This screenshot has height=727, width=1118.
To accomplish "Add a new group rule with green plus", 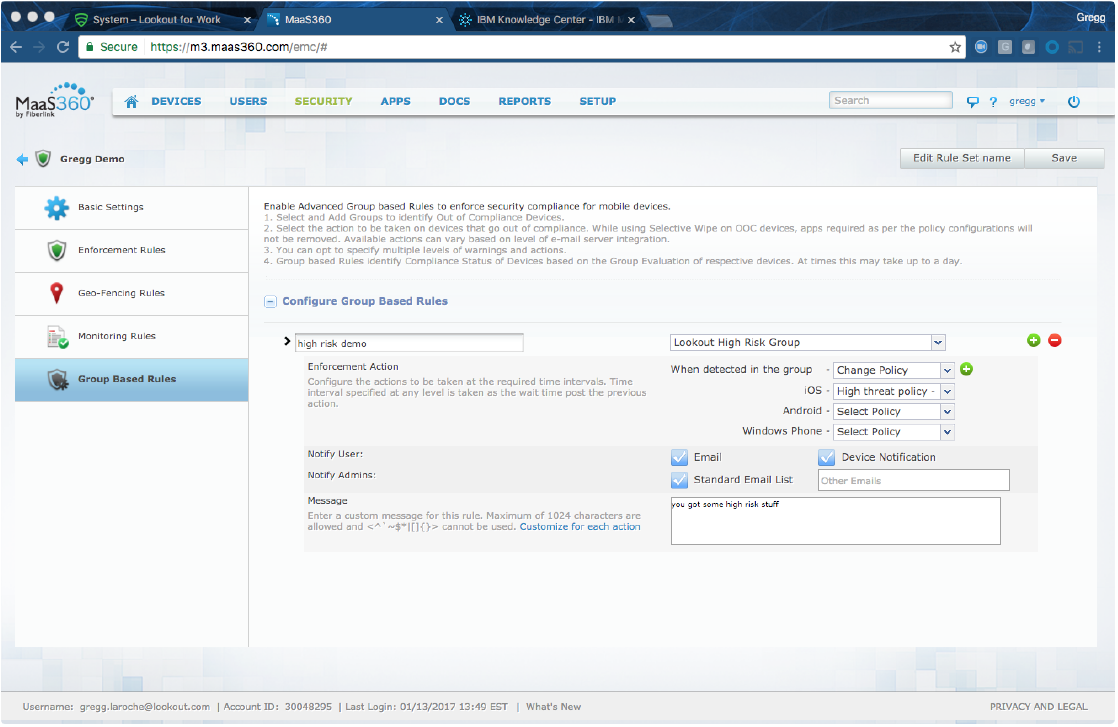I will [1033, 341].
